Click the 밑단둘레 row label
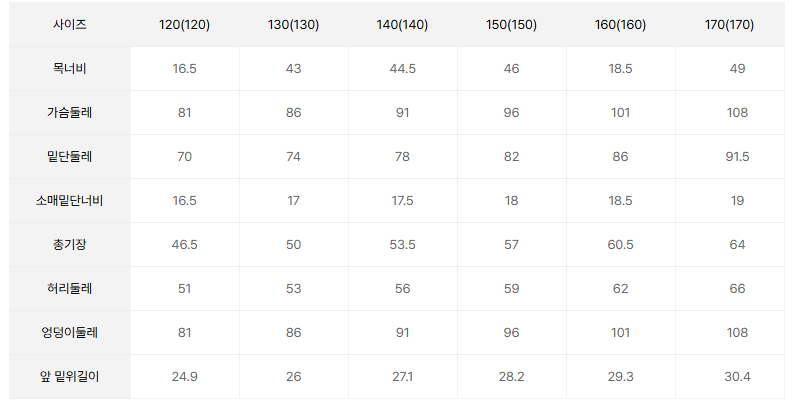 pyautogui.click(x=70, y=156)
